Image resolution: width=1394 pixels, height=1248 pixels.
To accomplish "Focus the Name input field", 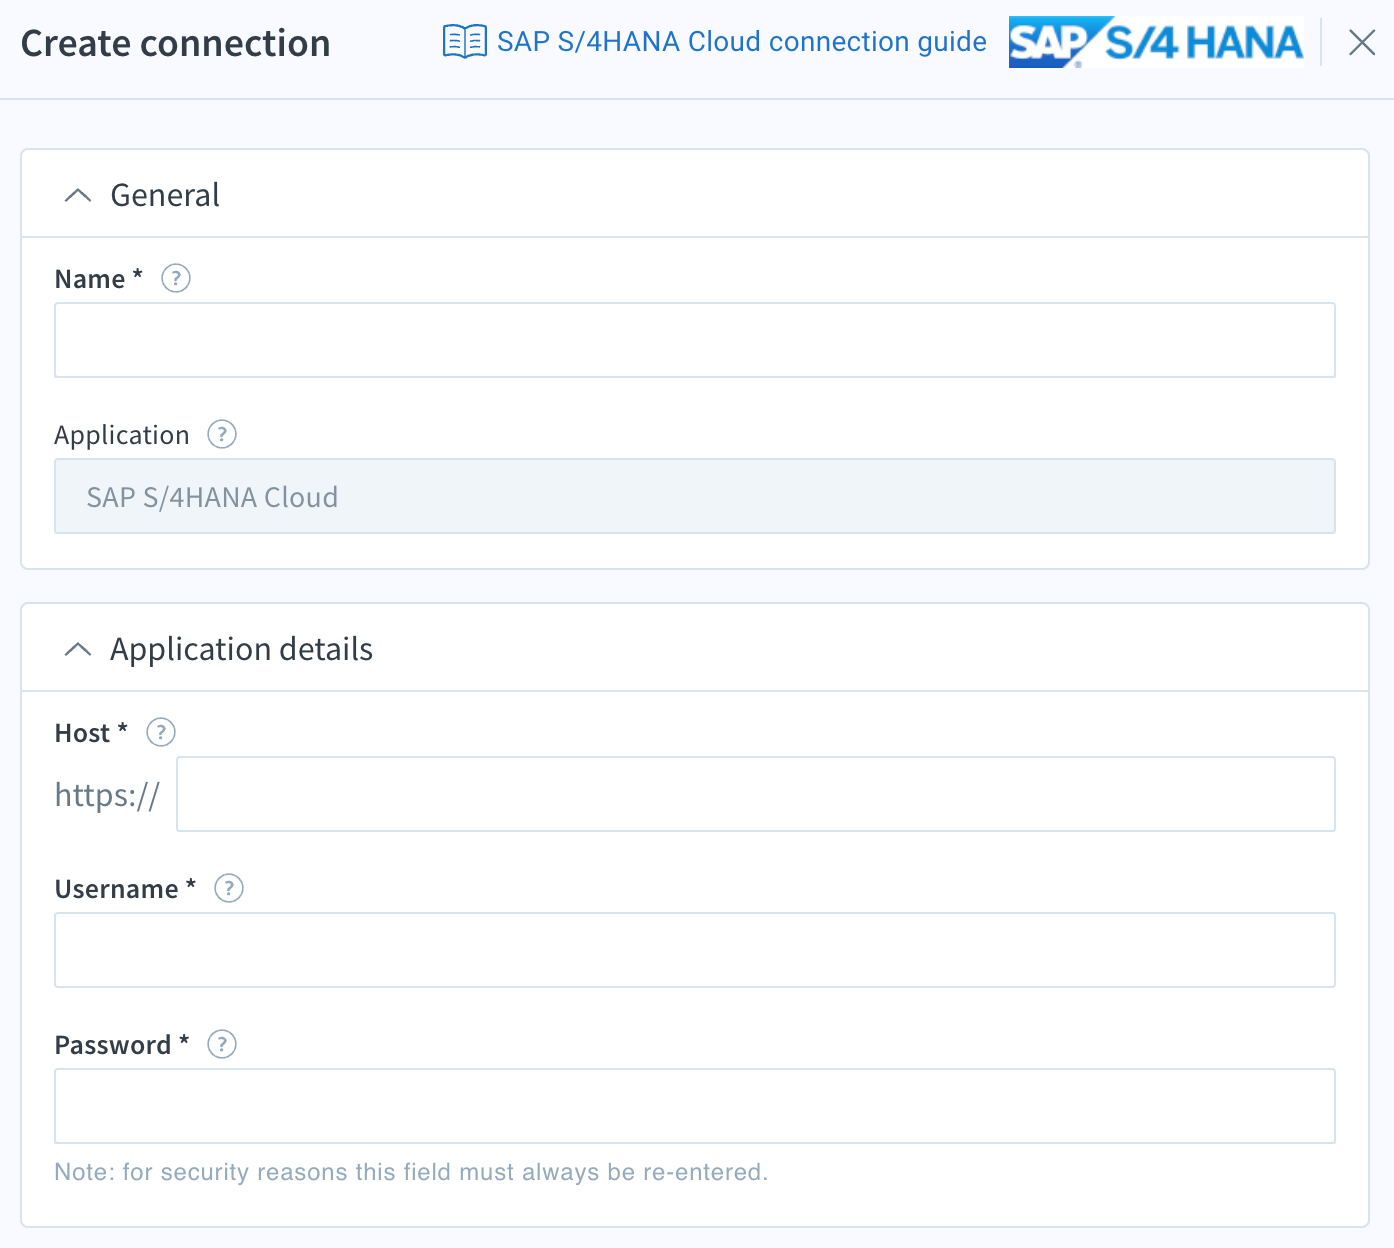I will tap(695, 340).
